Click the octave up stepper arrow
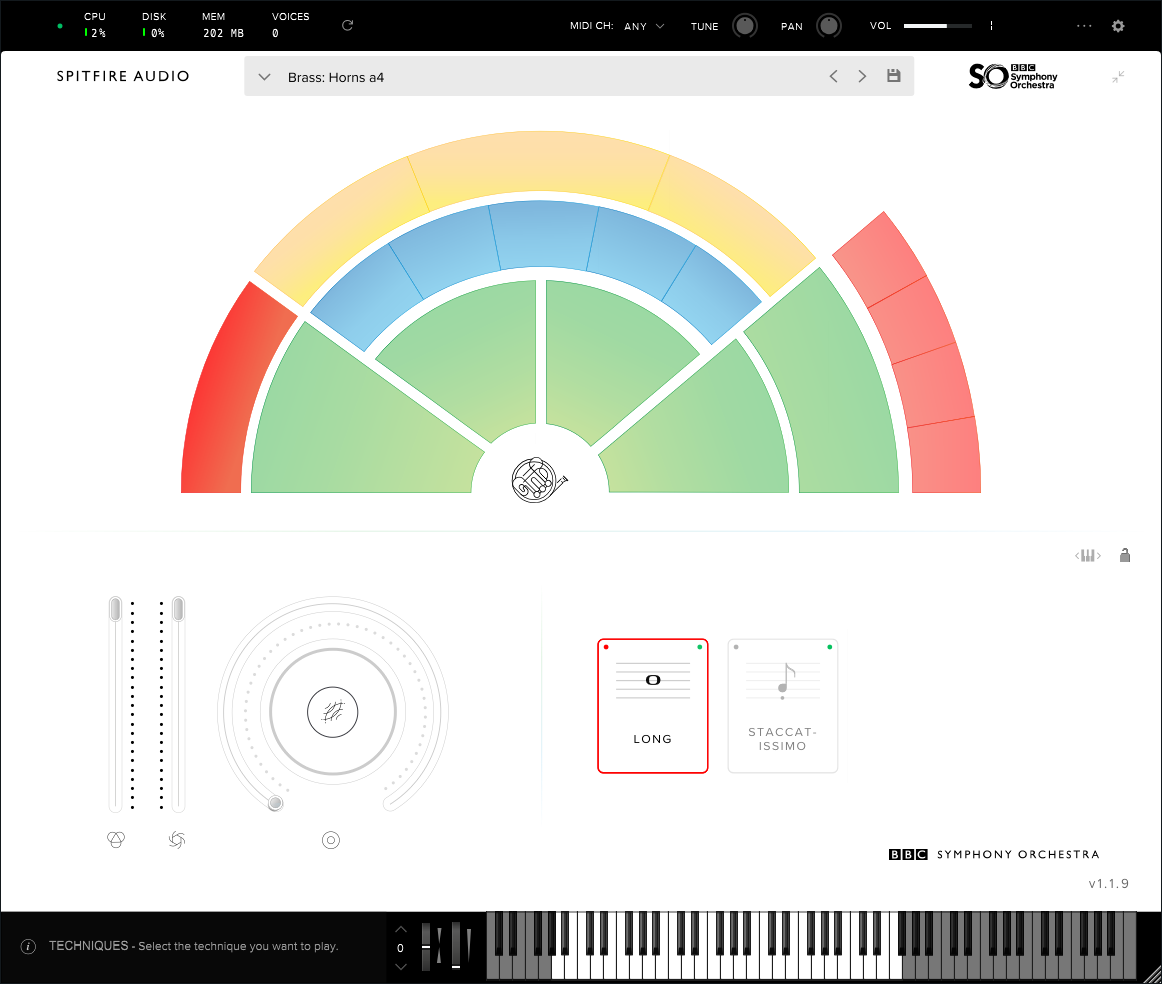 (x=401, y=929)
